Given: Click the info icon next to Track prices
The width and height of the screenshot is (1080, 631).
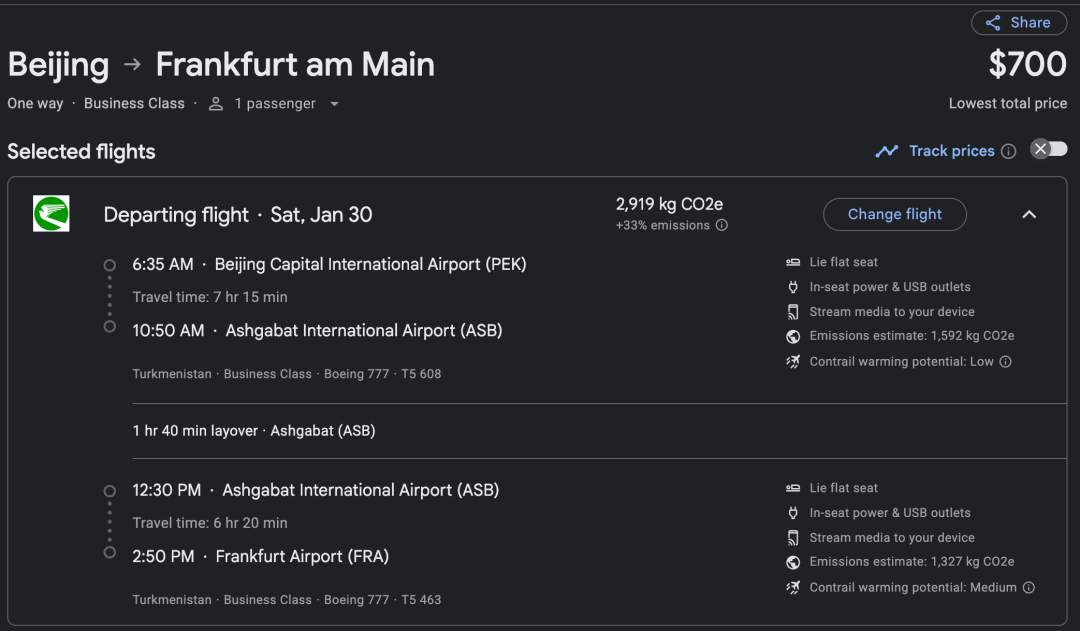Looking at the screenshot, I should (x=1008, y=152).
